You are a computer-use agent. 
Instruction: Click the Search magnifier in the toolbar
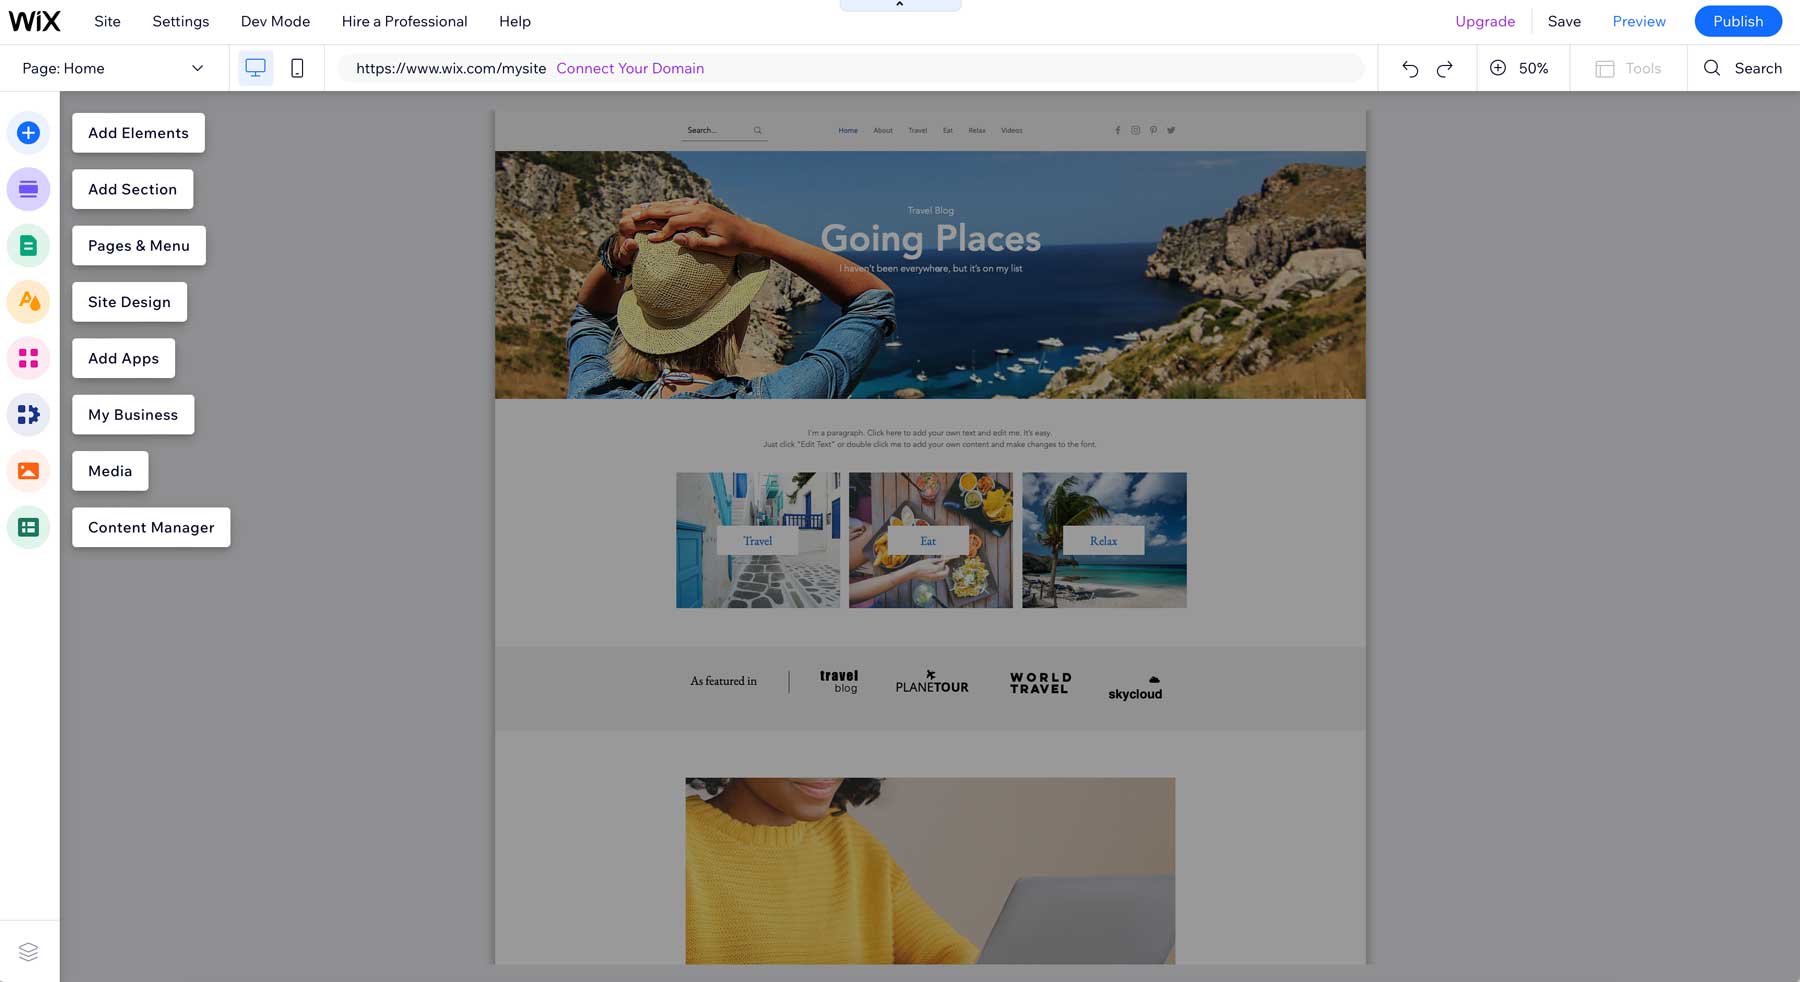pos(1713,68)
